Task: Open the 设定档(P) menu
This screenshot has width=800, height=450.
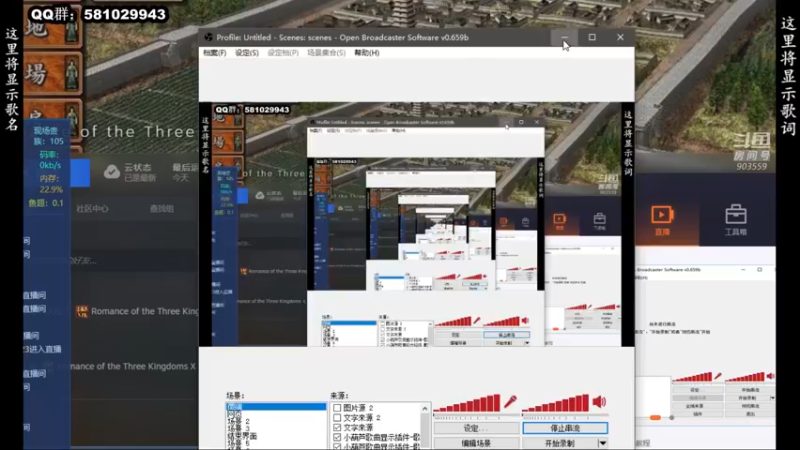Action: pos(283,53)
